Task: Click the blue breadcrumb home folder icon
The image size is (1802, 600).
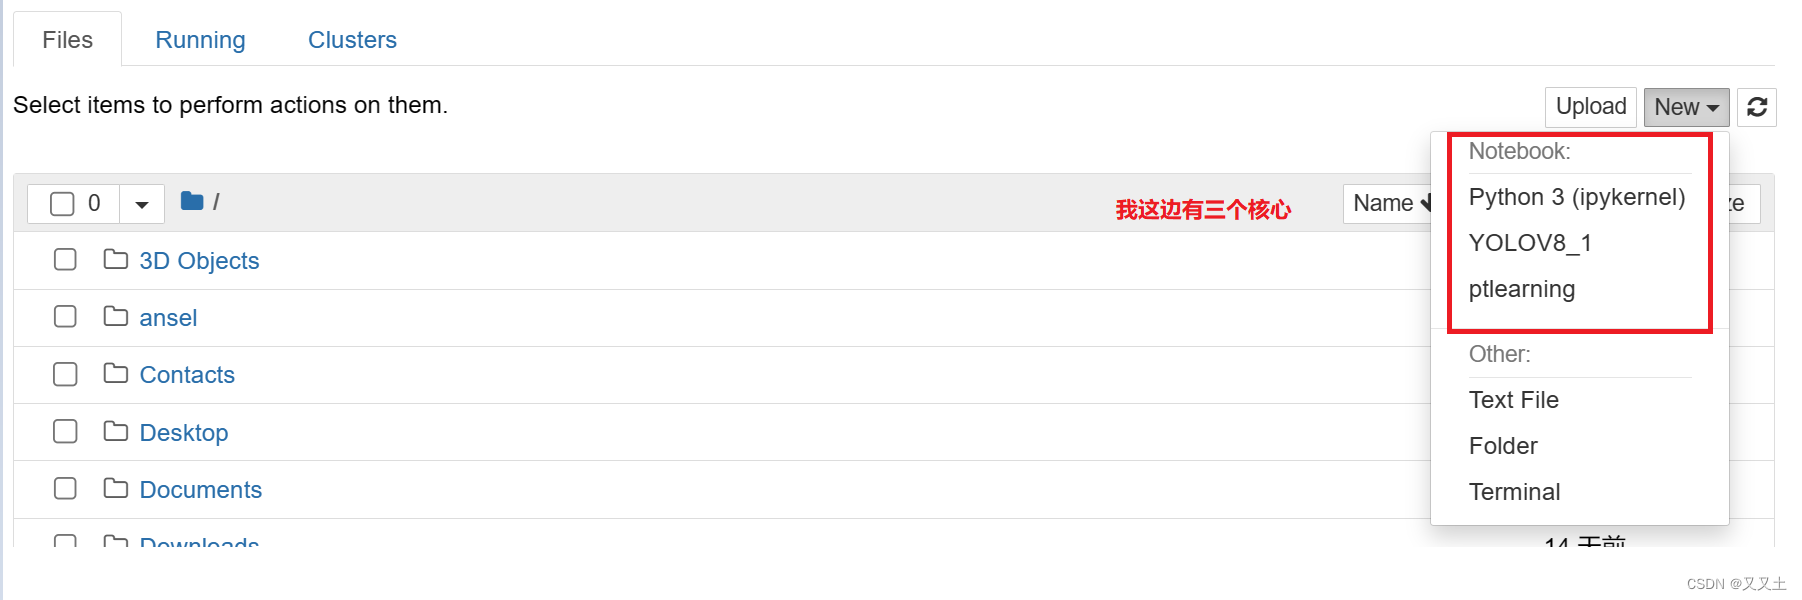Action: (190, 200)
